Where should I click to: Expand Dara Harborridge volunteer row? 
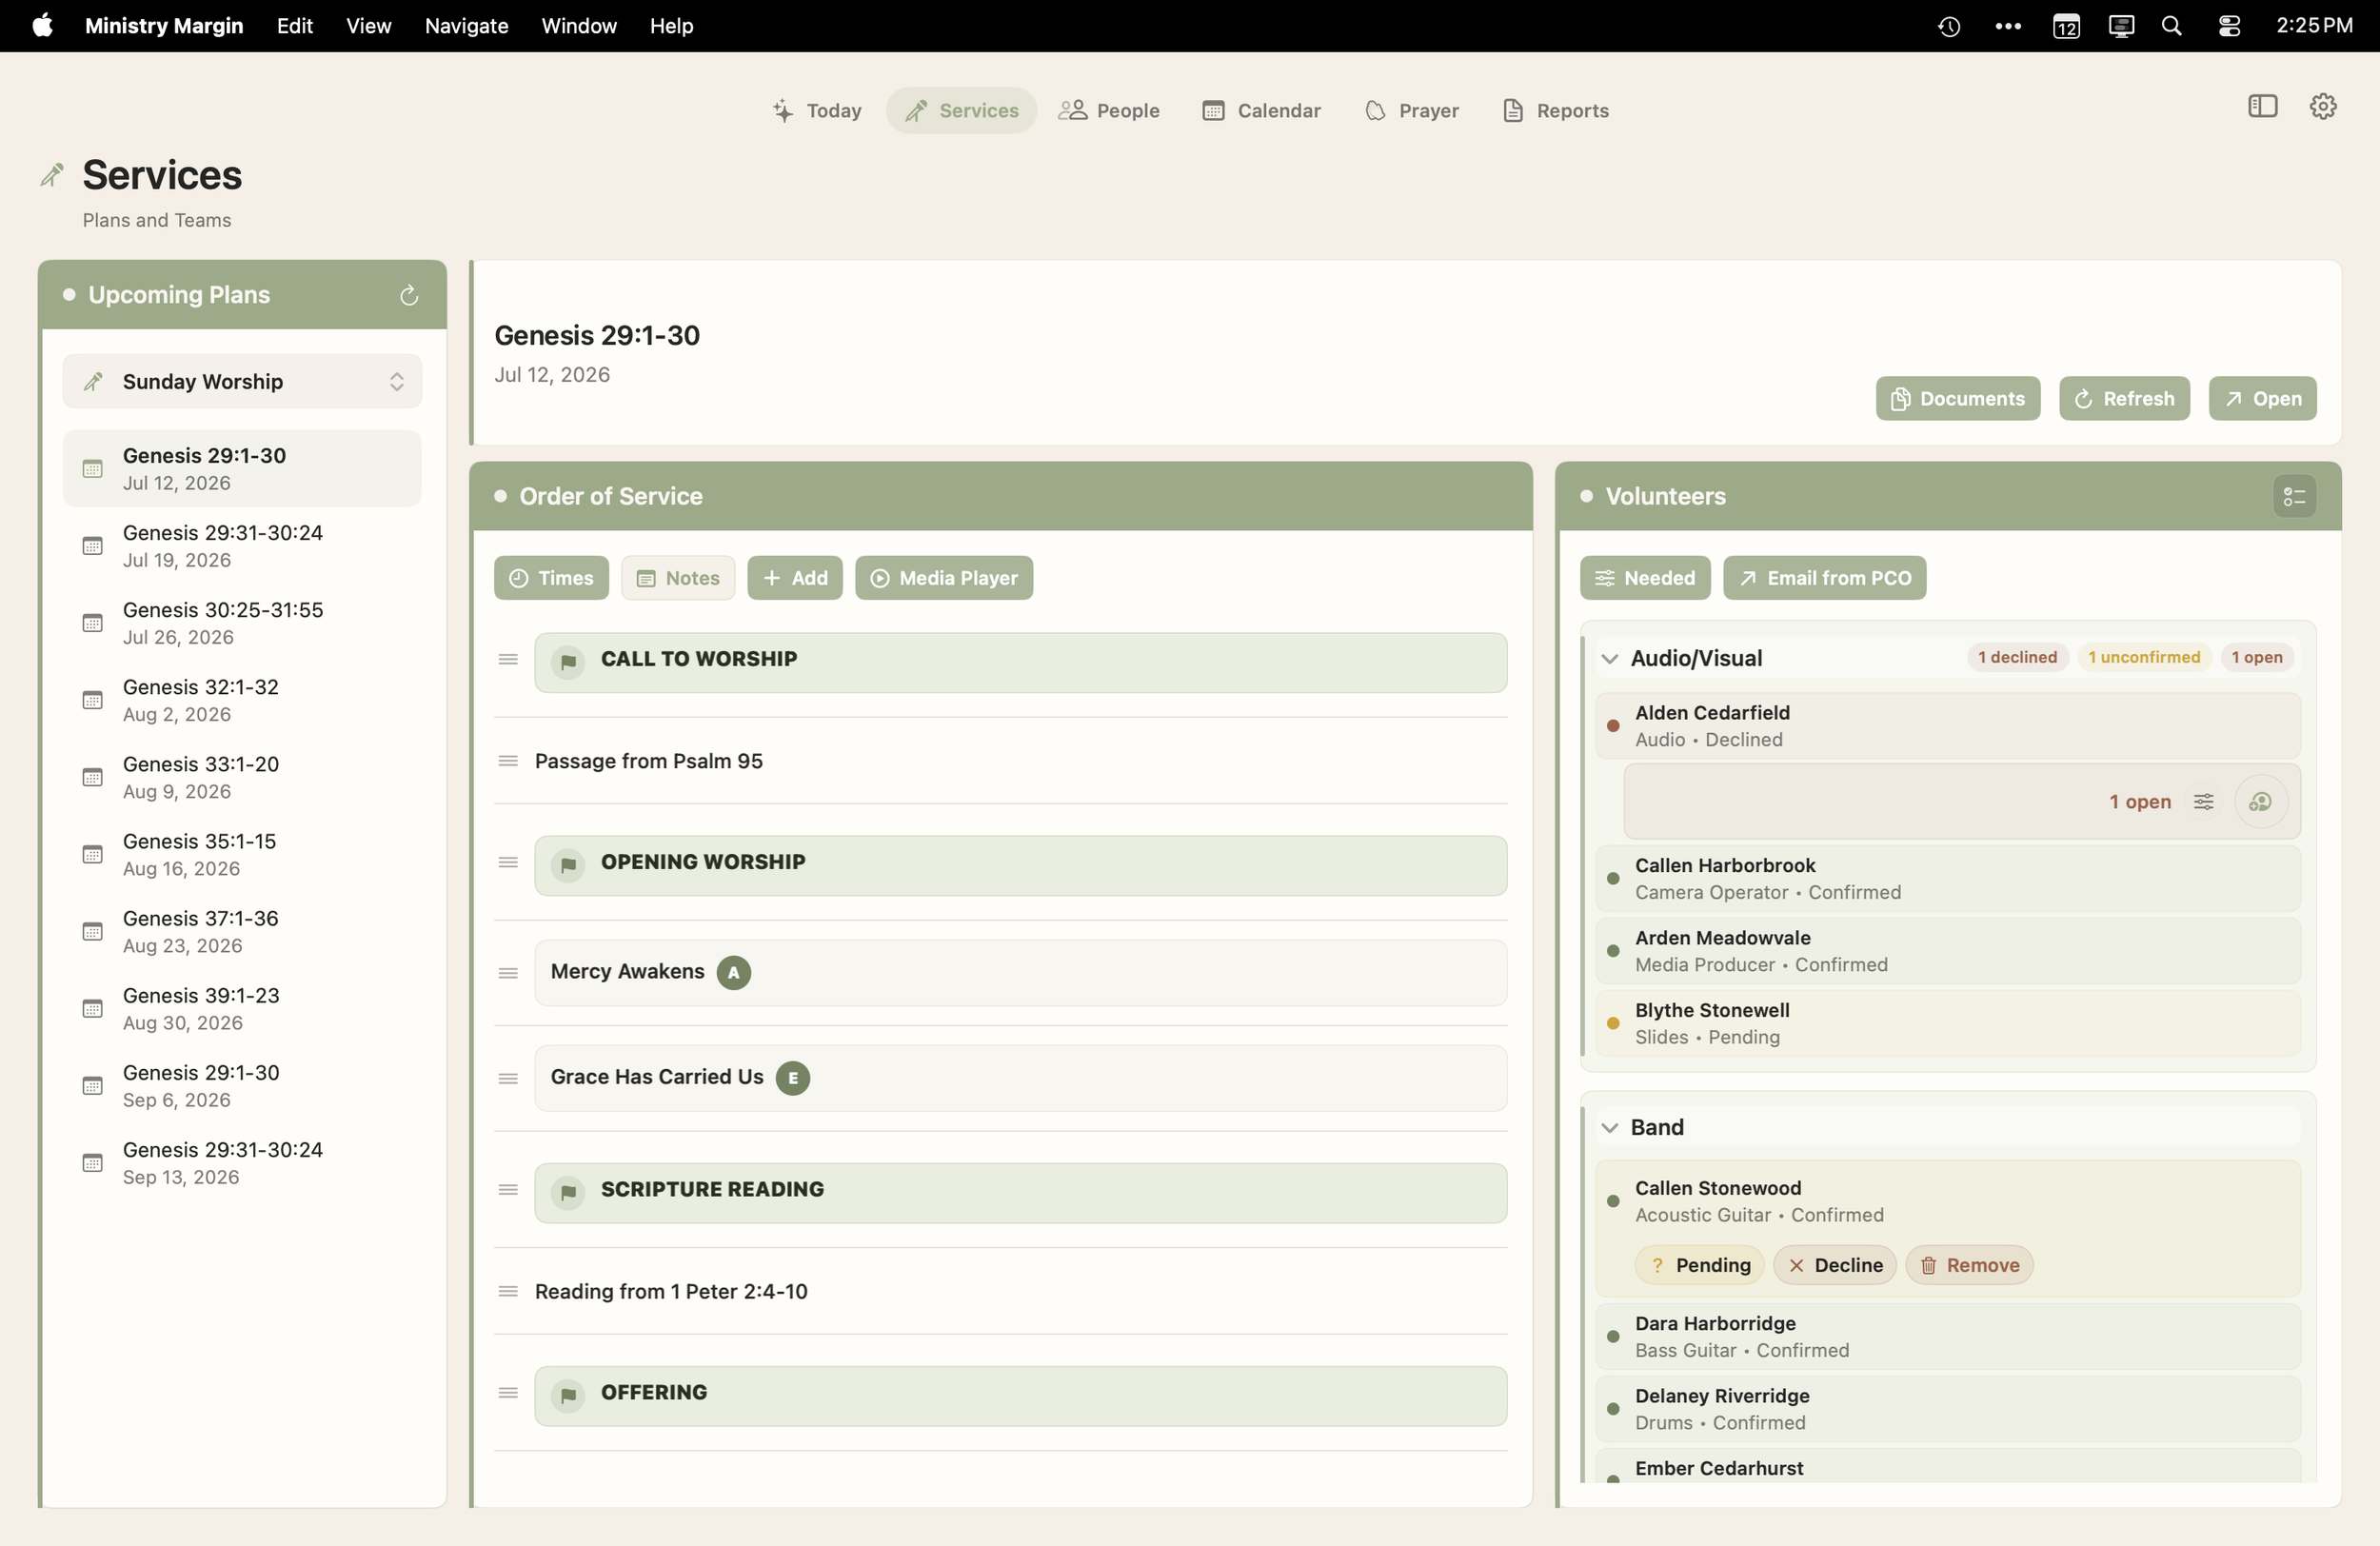[1947, 1336]
